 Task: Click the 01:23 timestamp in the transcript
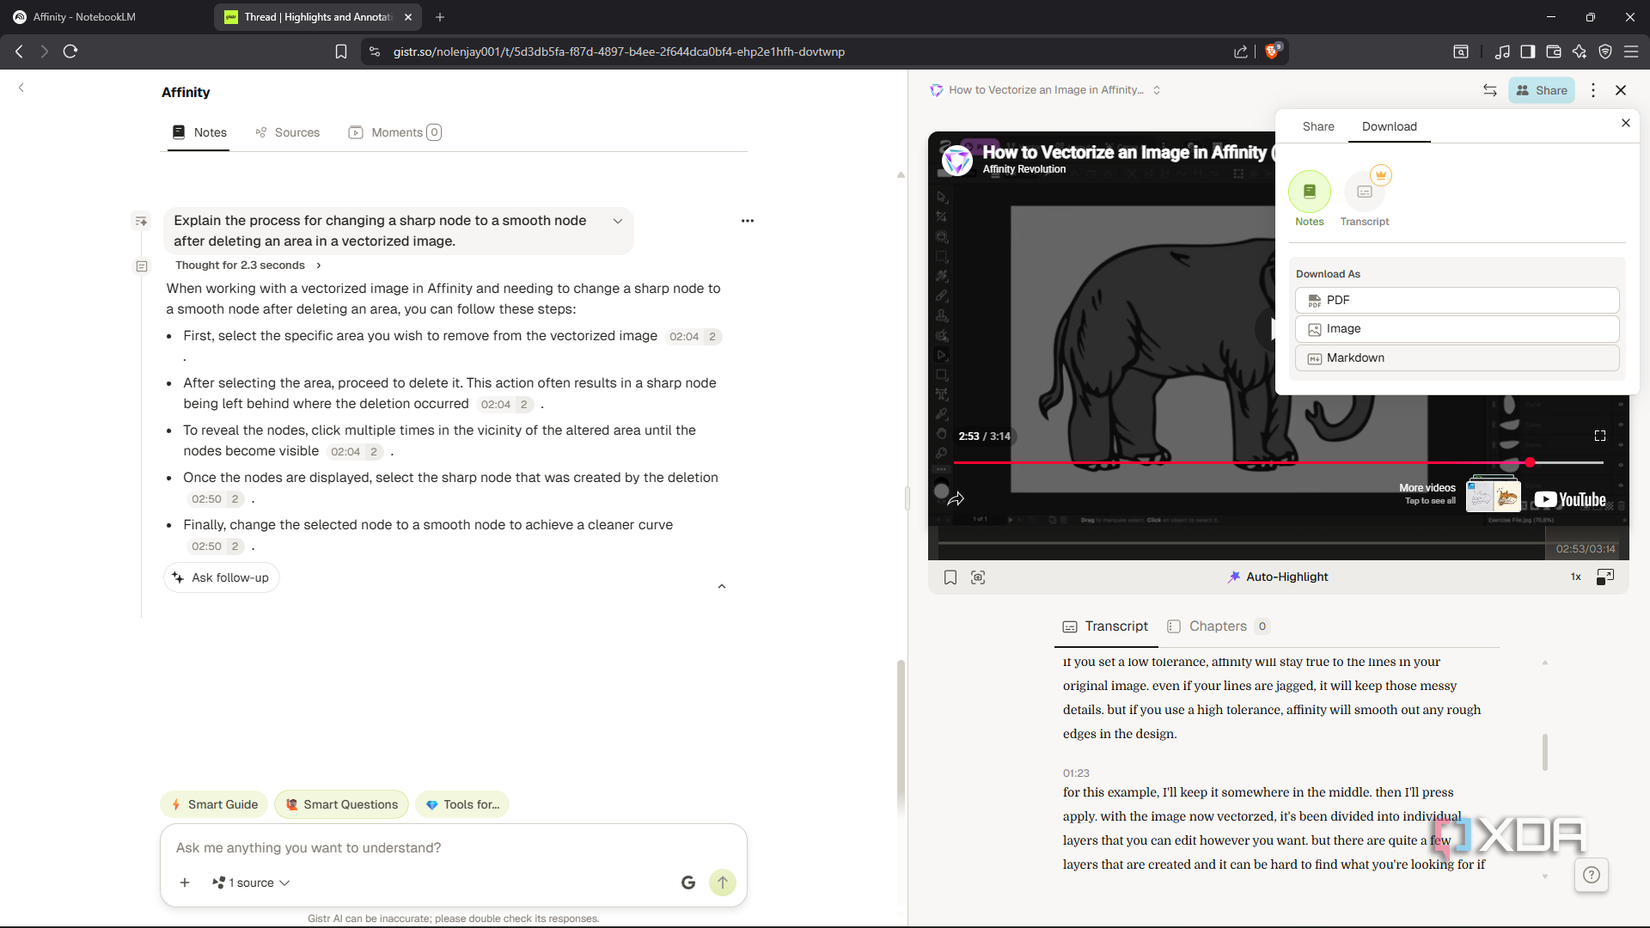point(1076,772)
